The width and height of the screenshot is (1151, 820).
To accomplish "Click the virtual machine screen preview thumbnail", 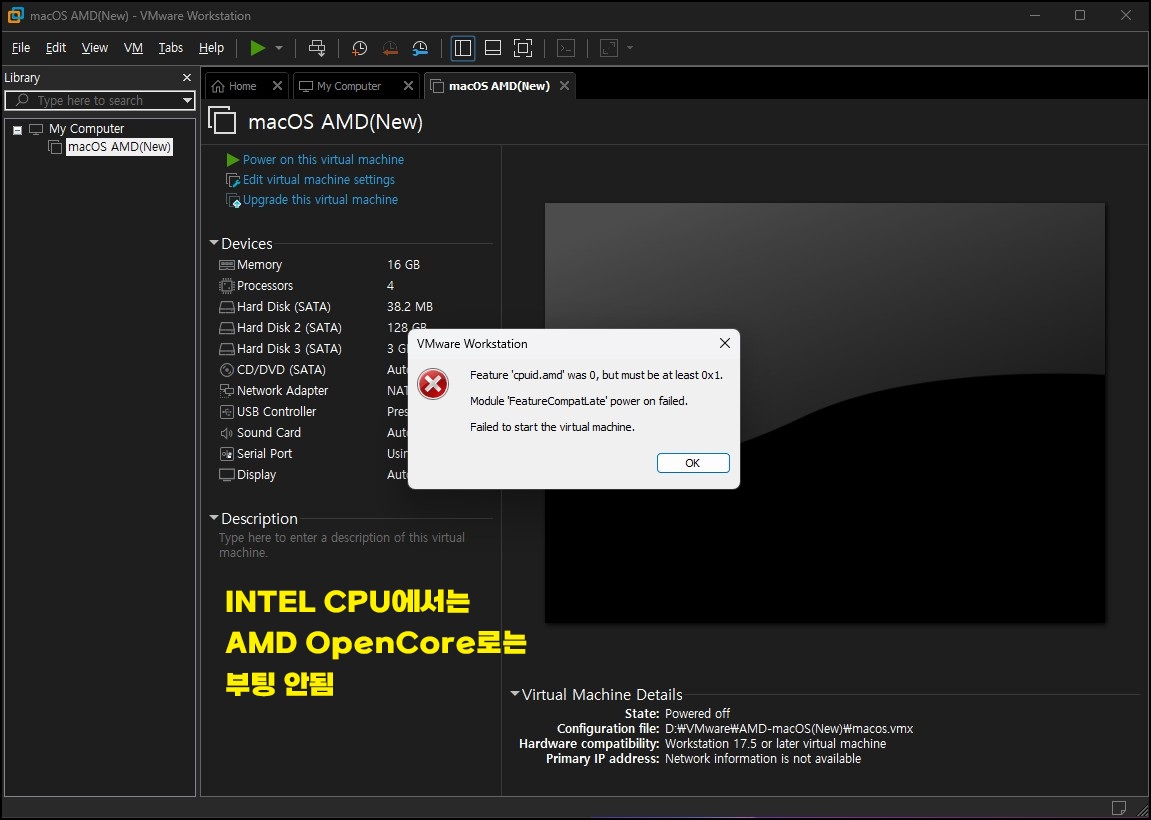I will [824, 413].
